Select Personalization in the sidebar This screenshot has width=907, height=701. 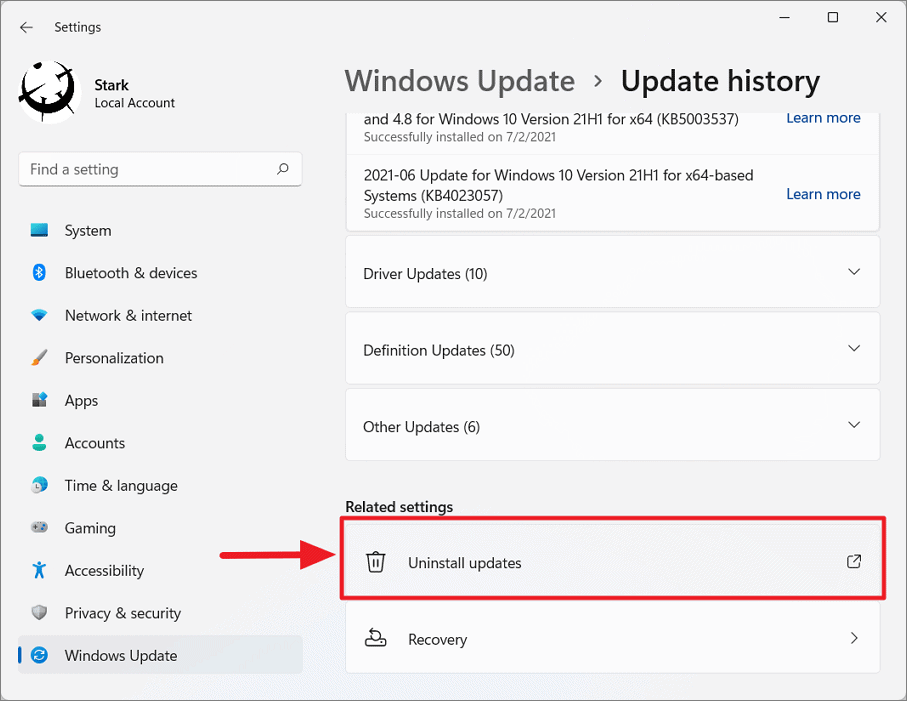tap(160, 357)
